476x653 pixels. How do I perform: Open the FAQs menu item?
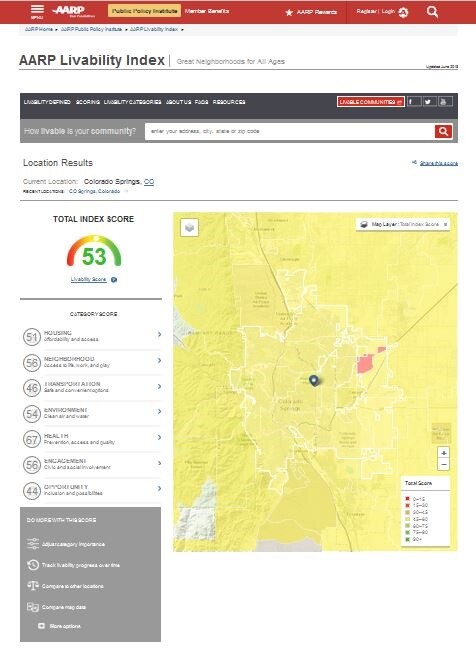[x=202, y=102]
